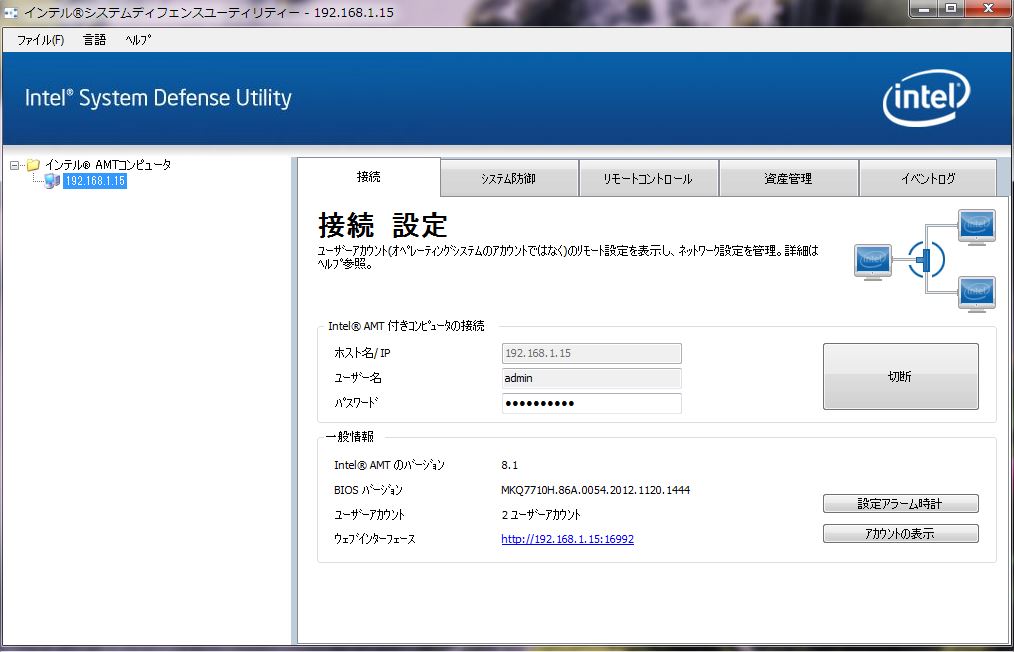
Task: Click the ユーザー名 field containing admin
Action: (591, 378)
